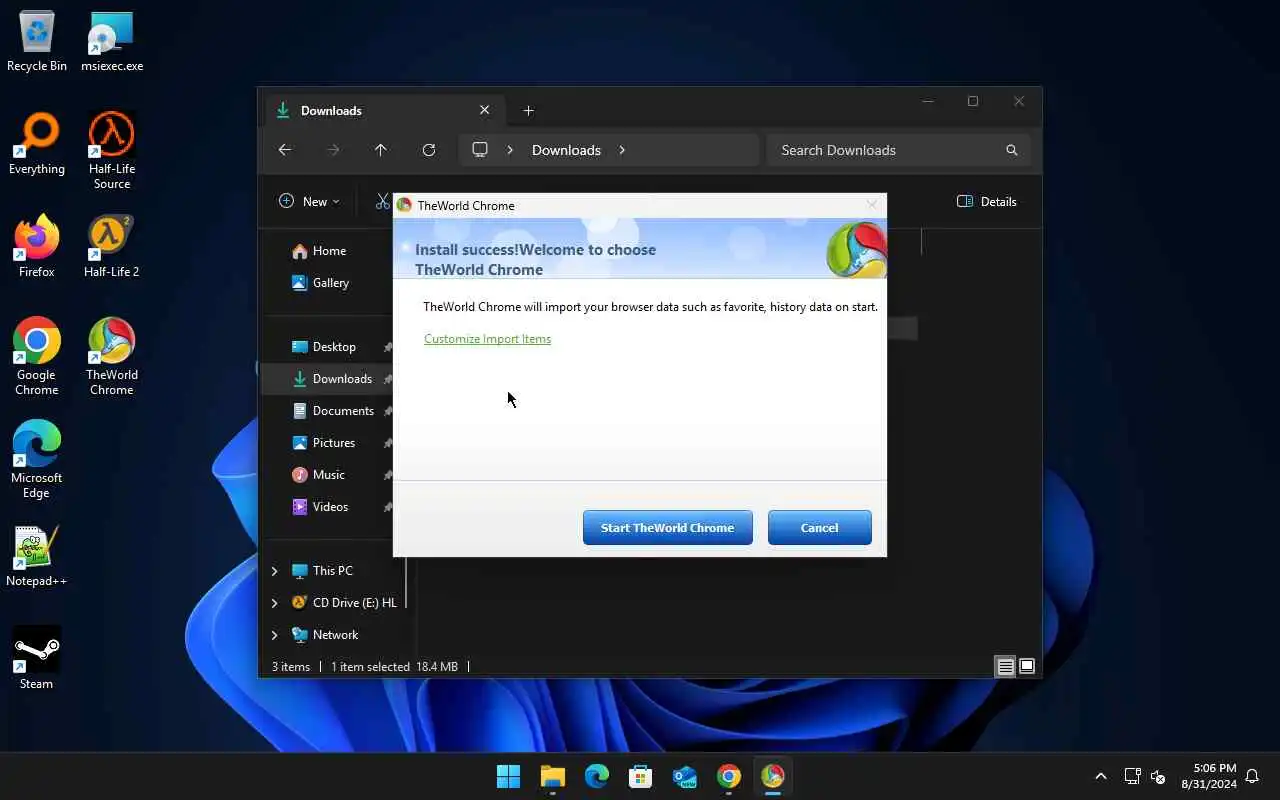Viewport: 1280px width, 800px height.
Task: Open Desktop in Explorer sidebar
Action: tap(334, 347)
